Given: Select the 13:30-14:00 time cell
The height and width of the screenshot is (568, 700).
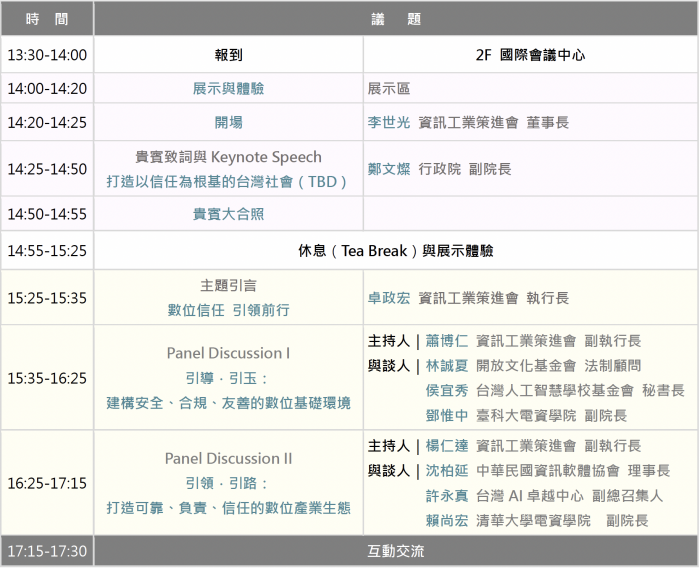Looking at the screenshot, I should point(47,55).
